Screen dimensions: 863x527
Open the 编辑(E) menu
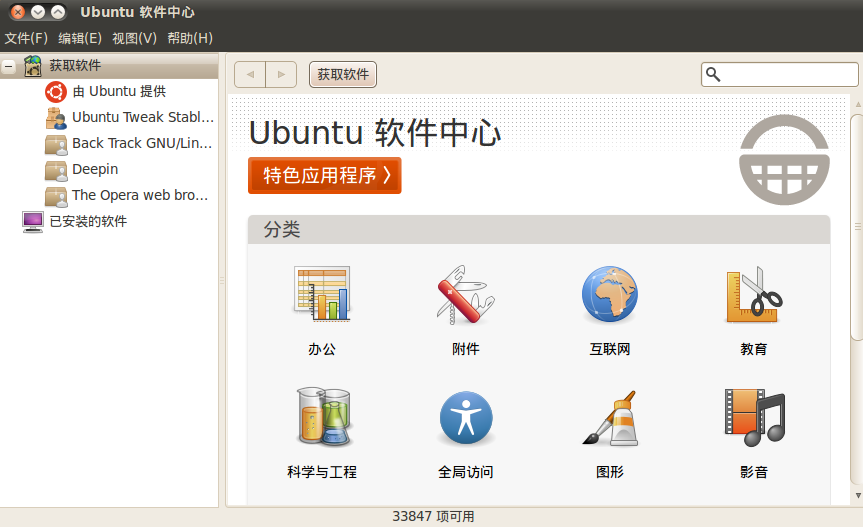(80, 38)
